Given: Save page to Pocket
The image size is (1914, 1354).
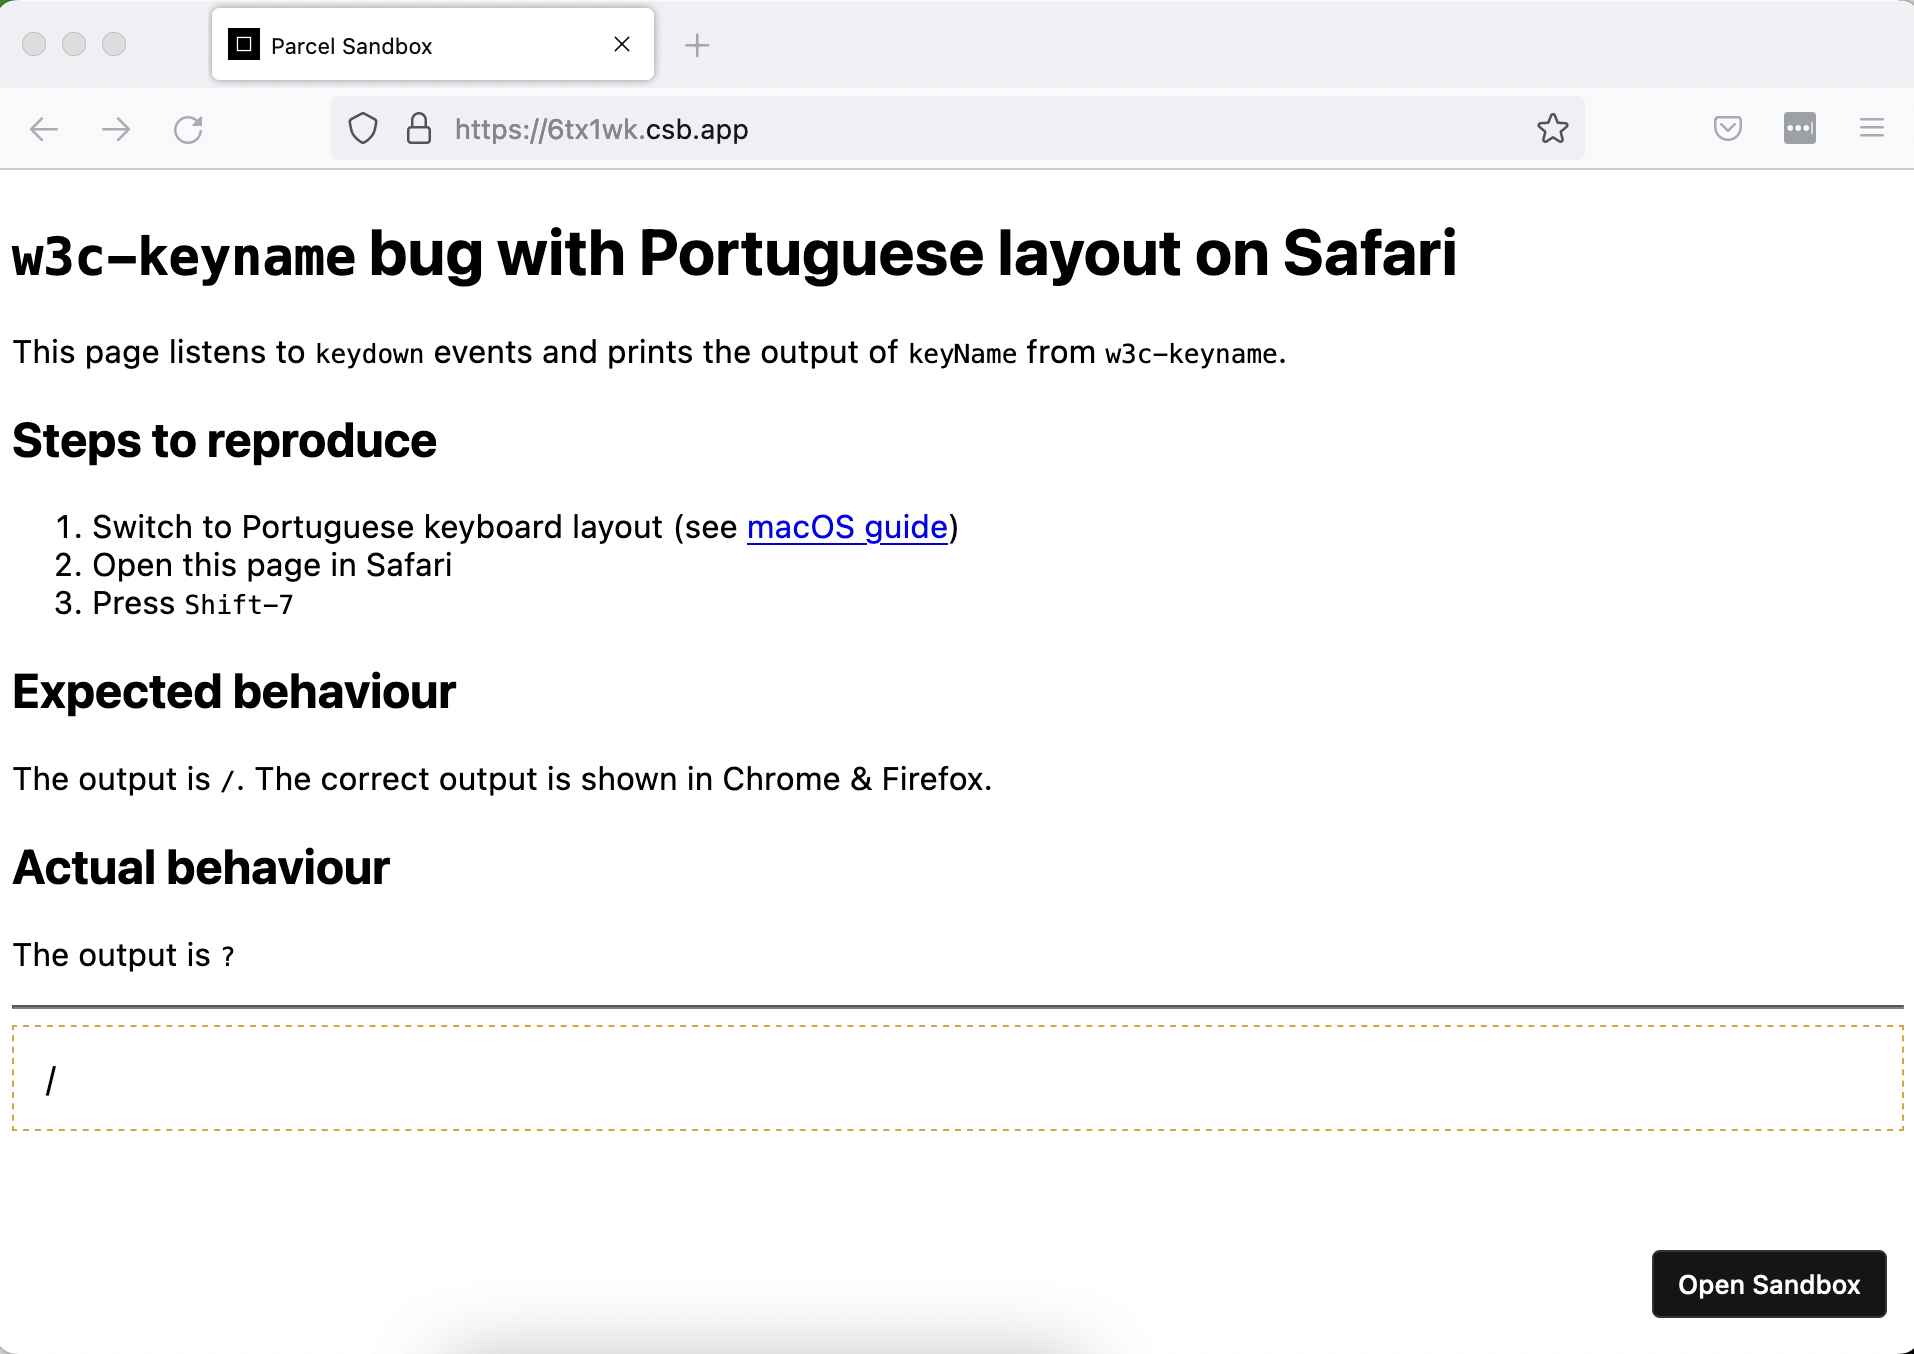Looking at the screenshot, I should 1728,128.
